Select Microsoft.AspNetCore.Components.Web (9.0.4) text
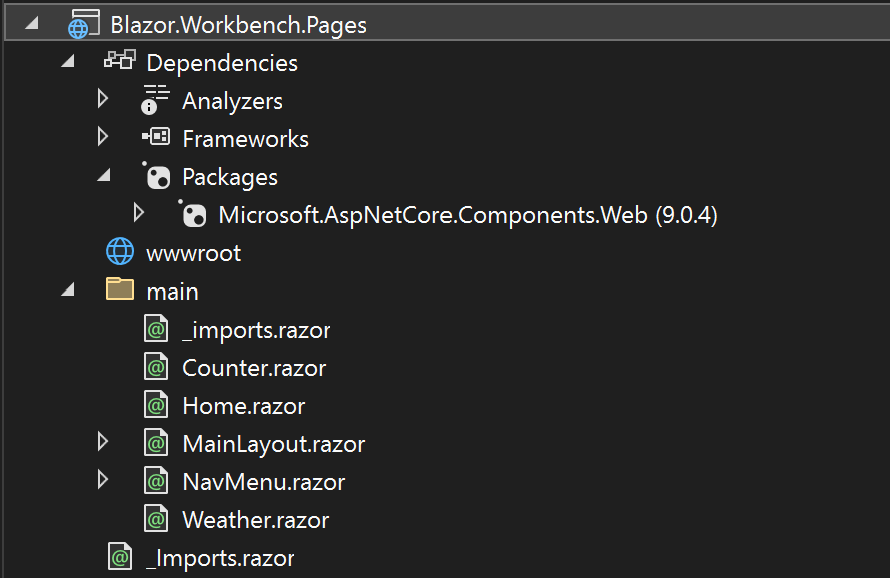Image resolution: width=890 pixels, height=578 pixels. [468, 215]
